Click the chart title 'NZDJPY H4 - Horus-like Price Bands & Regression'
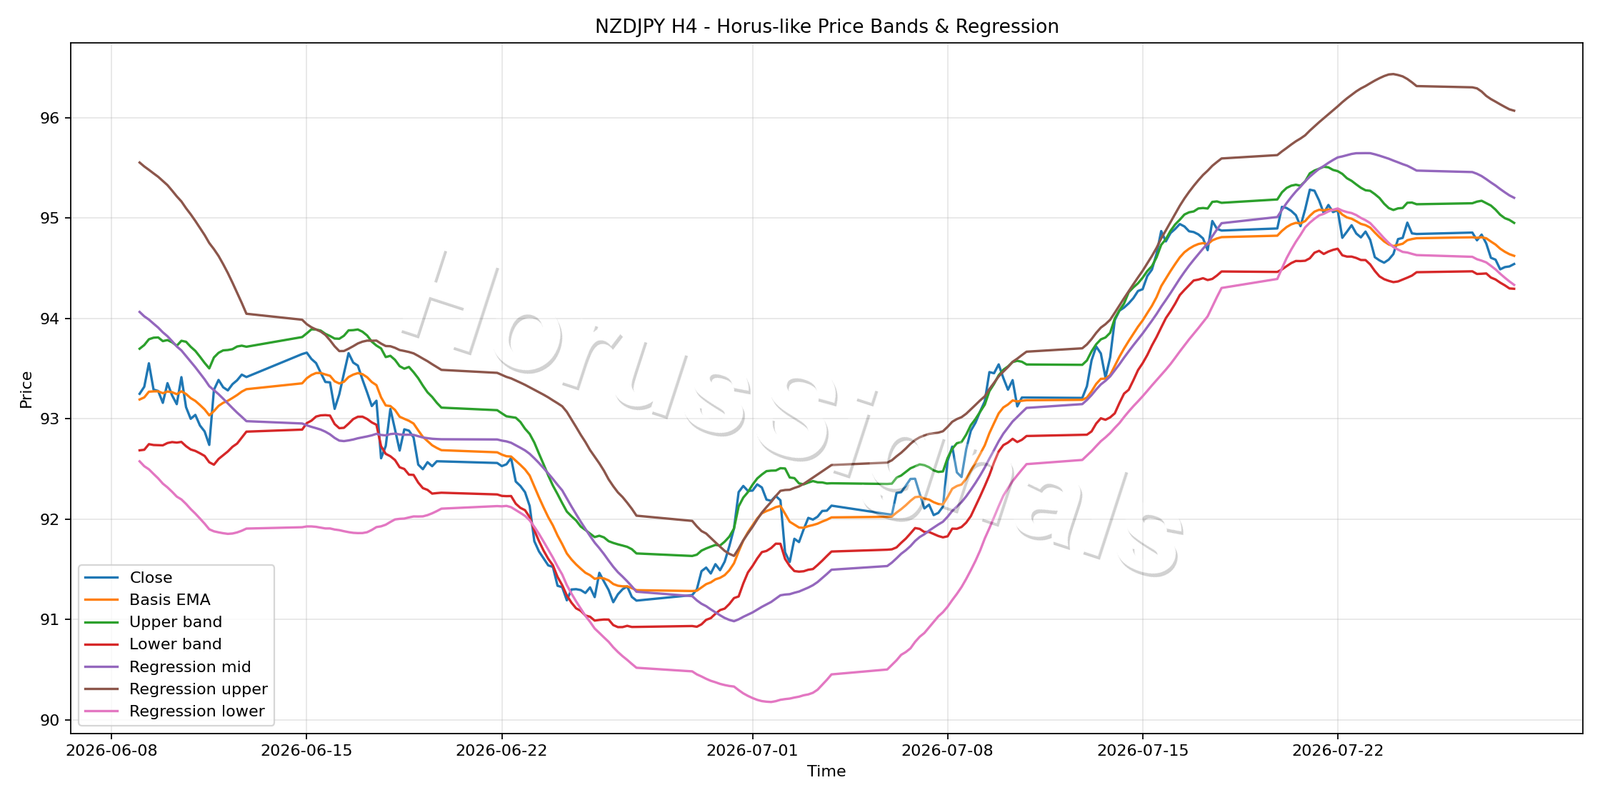Screen dimensions: 1600x800 (x=826, y=27)
